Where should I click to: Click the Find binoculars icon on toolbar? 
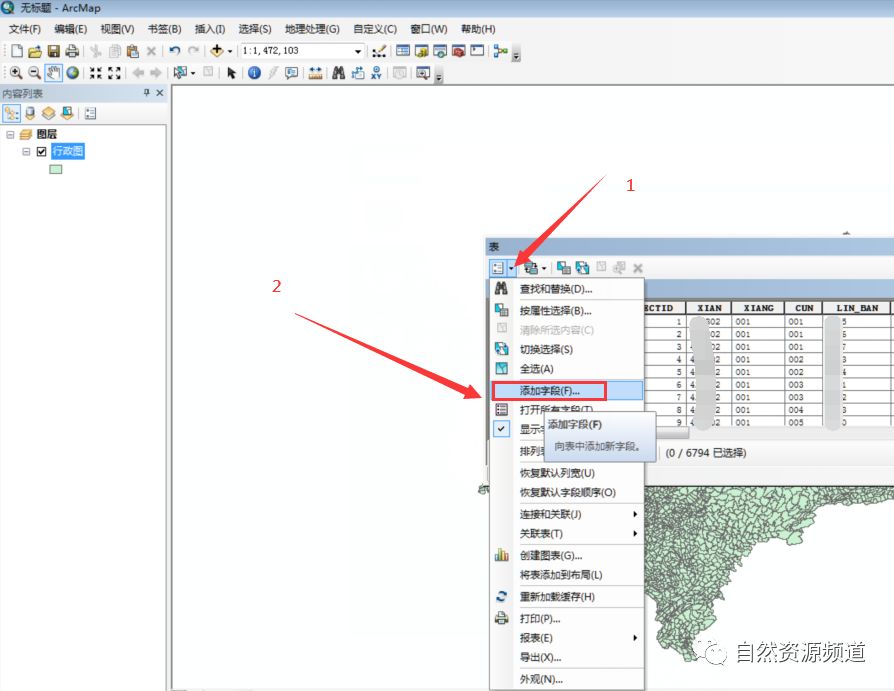pyautogui.click(x=339, y=73)
